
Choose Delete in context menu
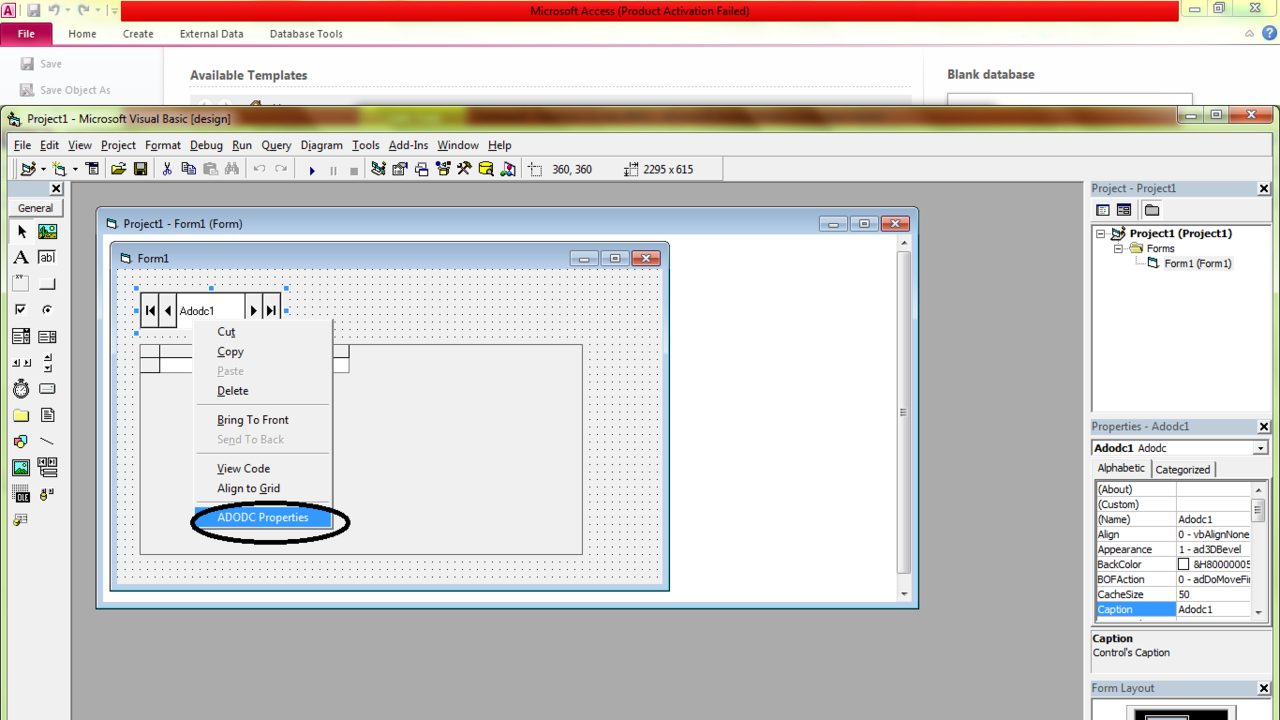pyautogui.click(x=233, y=391)
